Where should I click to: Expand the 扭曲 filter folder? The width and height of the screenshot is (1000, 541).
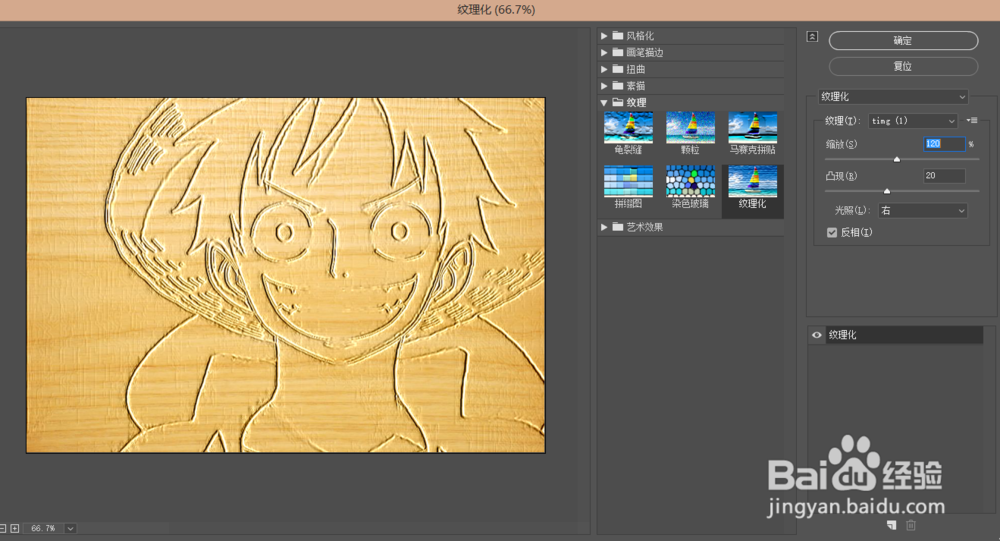(604, 69)
